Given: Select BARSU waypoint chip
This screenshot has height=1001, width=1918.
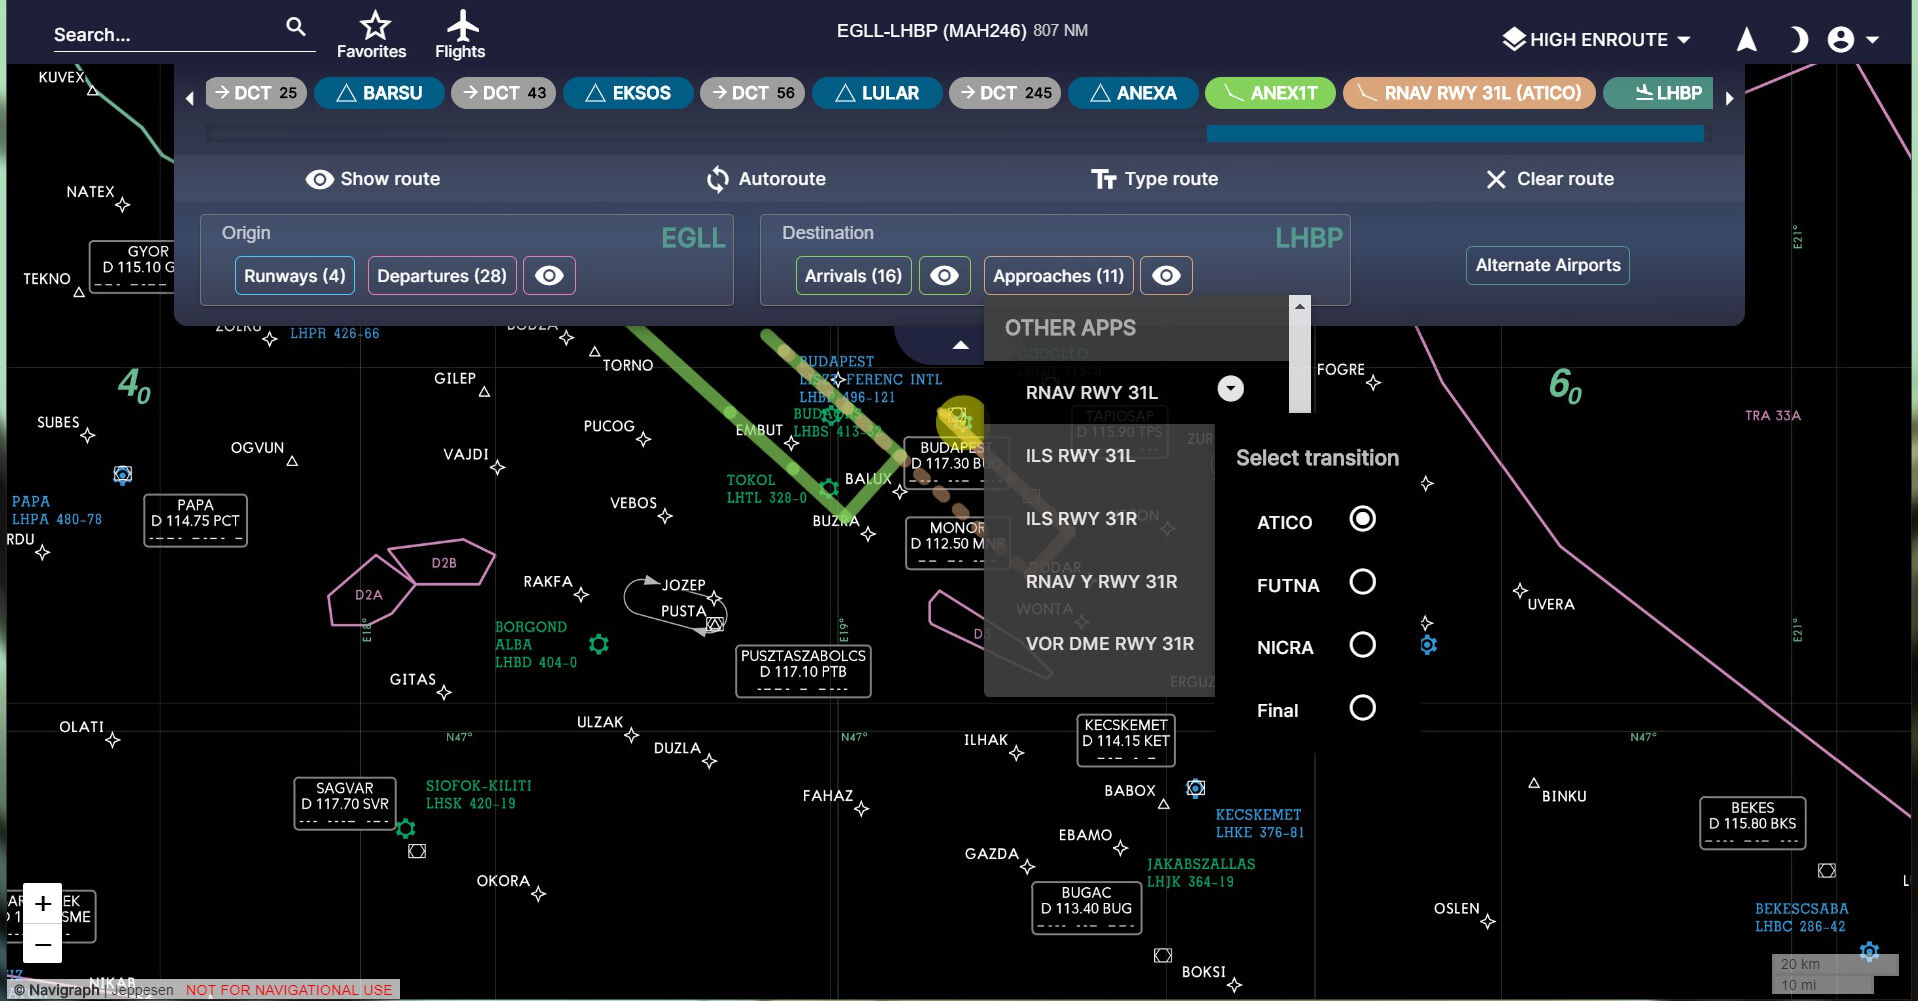Looking at the screenshot, I should tap(379, 93).
